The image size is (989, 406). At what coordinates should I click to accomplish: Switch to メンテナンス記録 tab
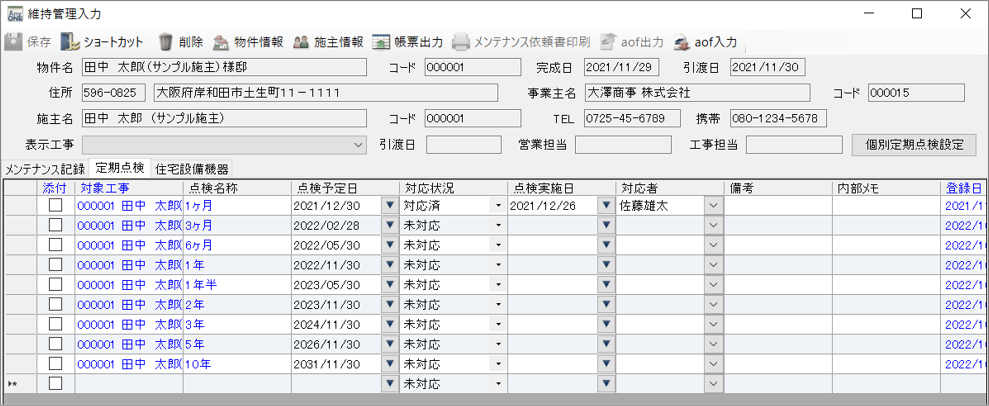tap(44, 168)
